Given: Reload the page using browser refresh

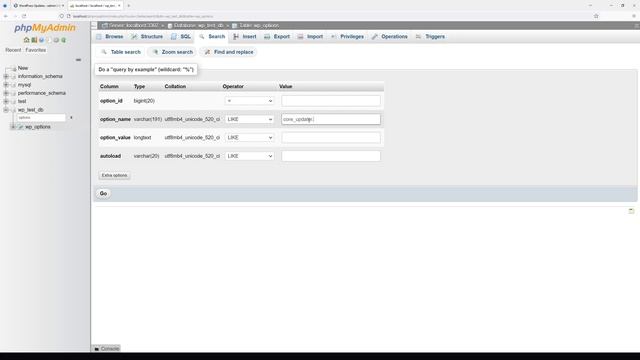Looking at the screenshot, I should coord(24,16).
